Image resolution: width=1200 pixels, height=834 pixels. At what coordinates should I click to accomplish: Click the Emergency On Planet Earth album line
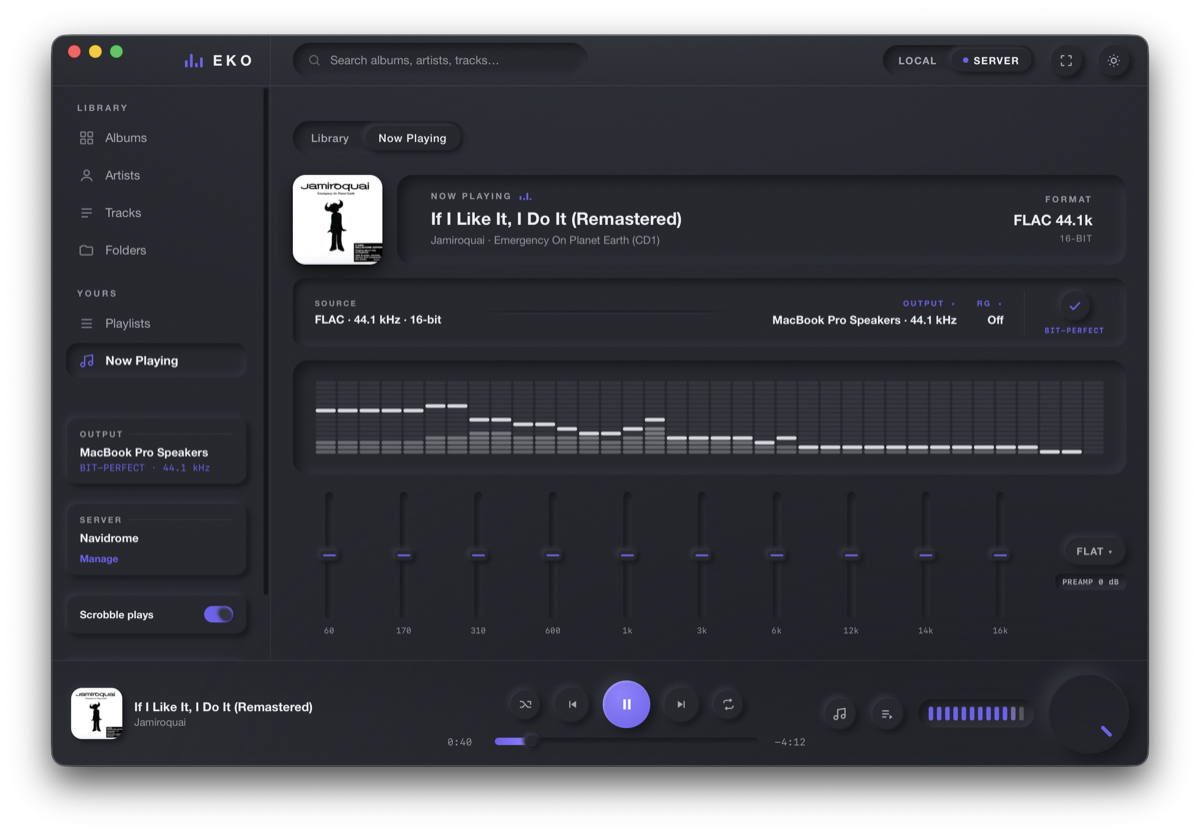[x=545, y=240]
